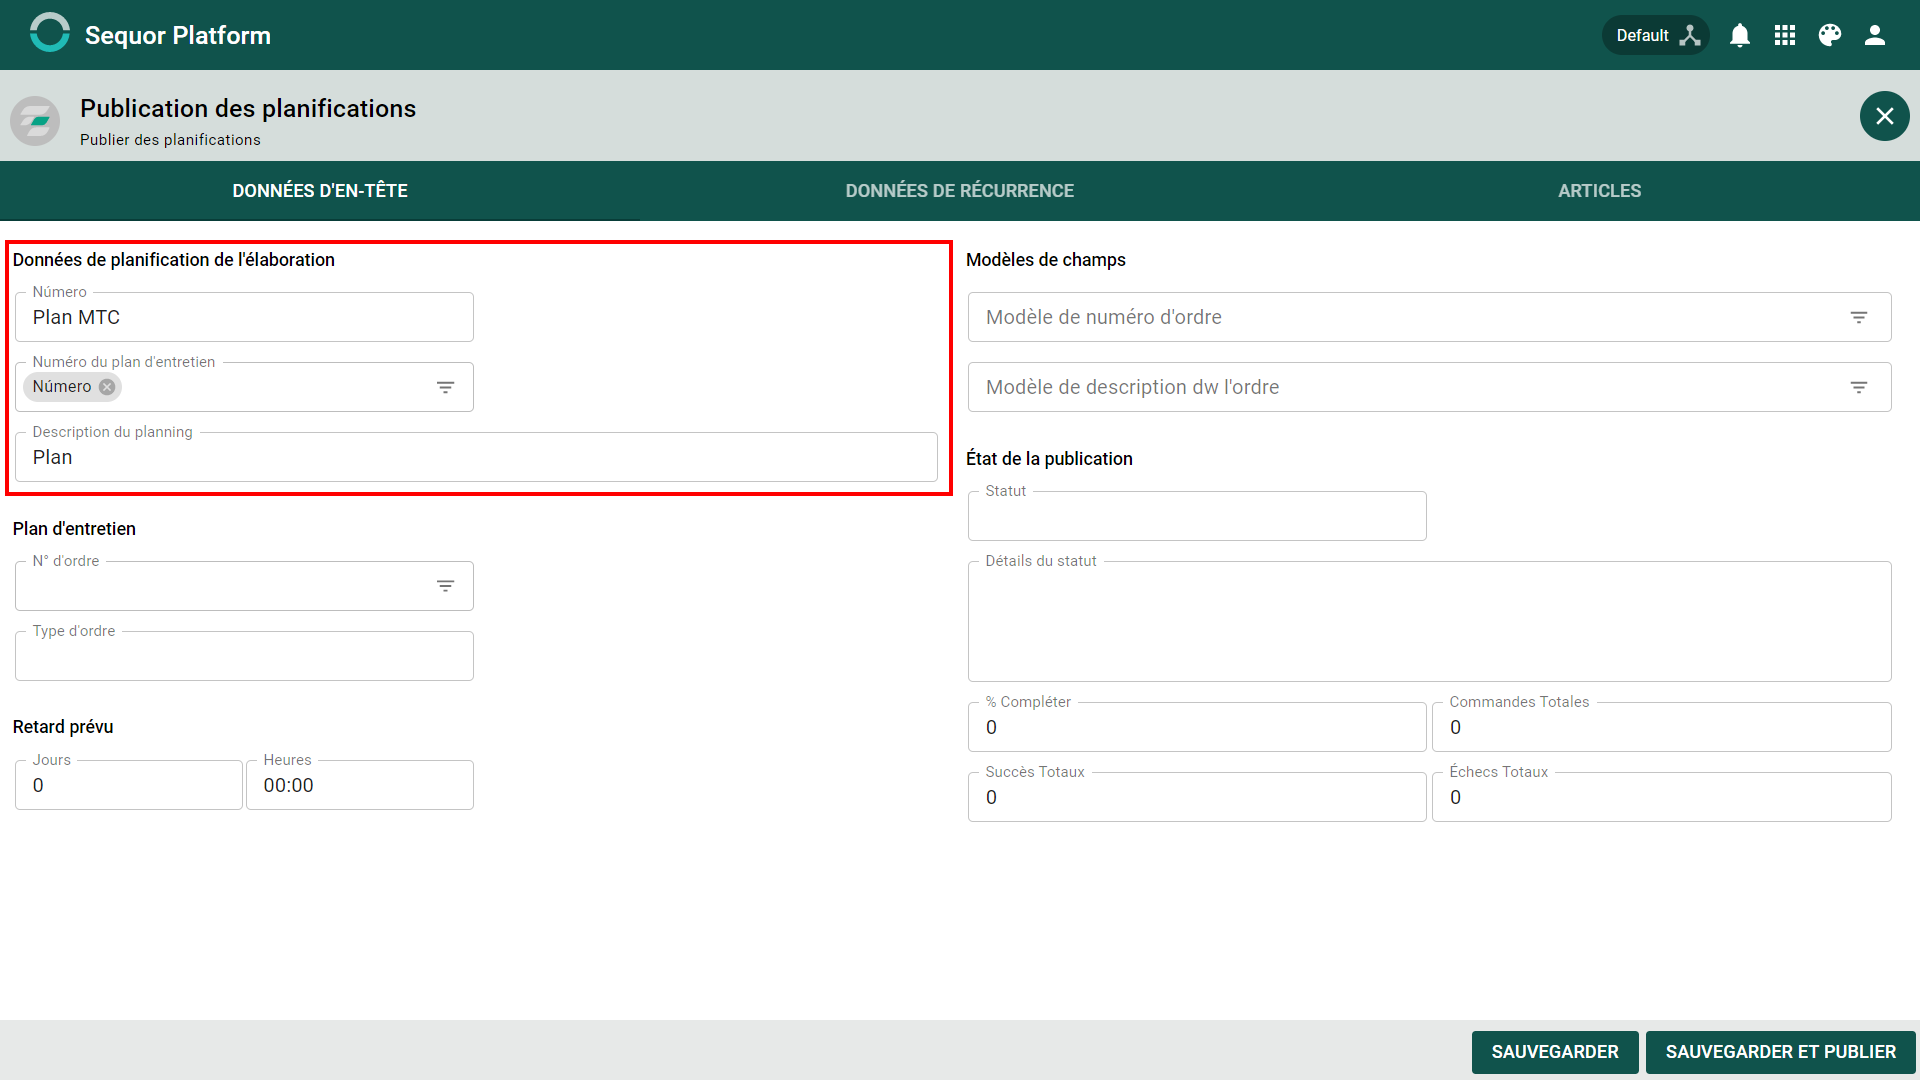
Task: Click the Default environment selector
Action: [1656, 35]
